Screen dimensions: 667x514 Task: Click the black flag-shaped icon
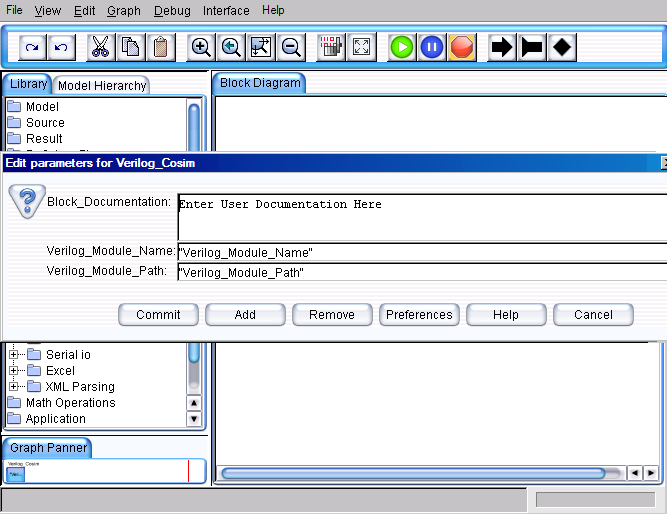point(532,47)
